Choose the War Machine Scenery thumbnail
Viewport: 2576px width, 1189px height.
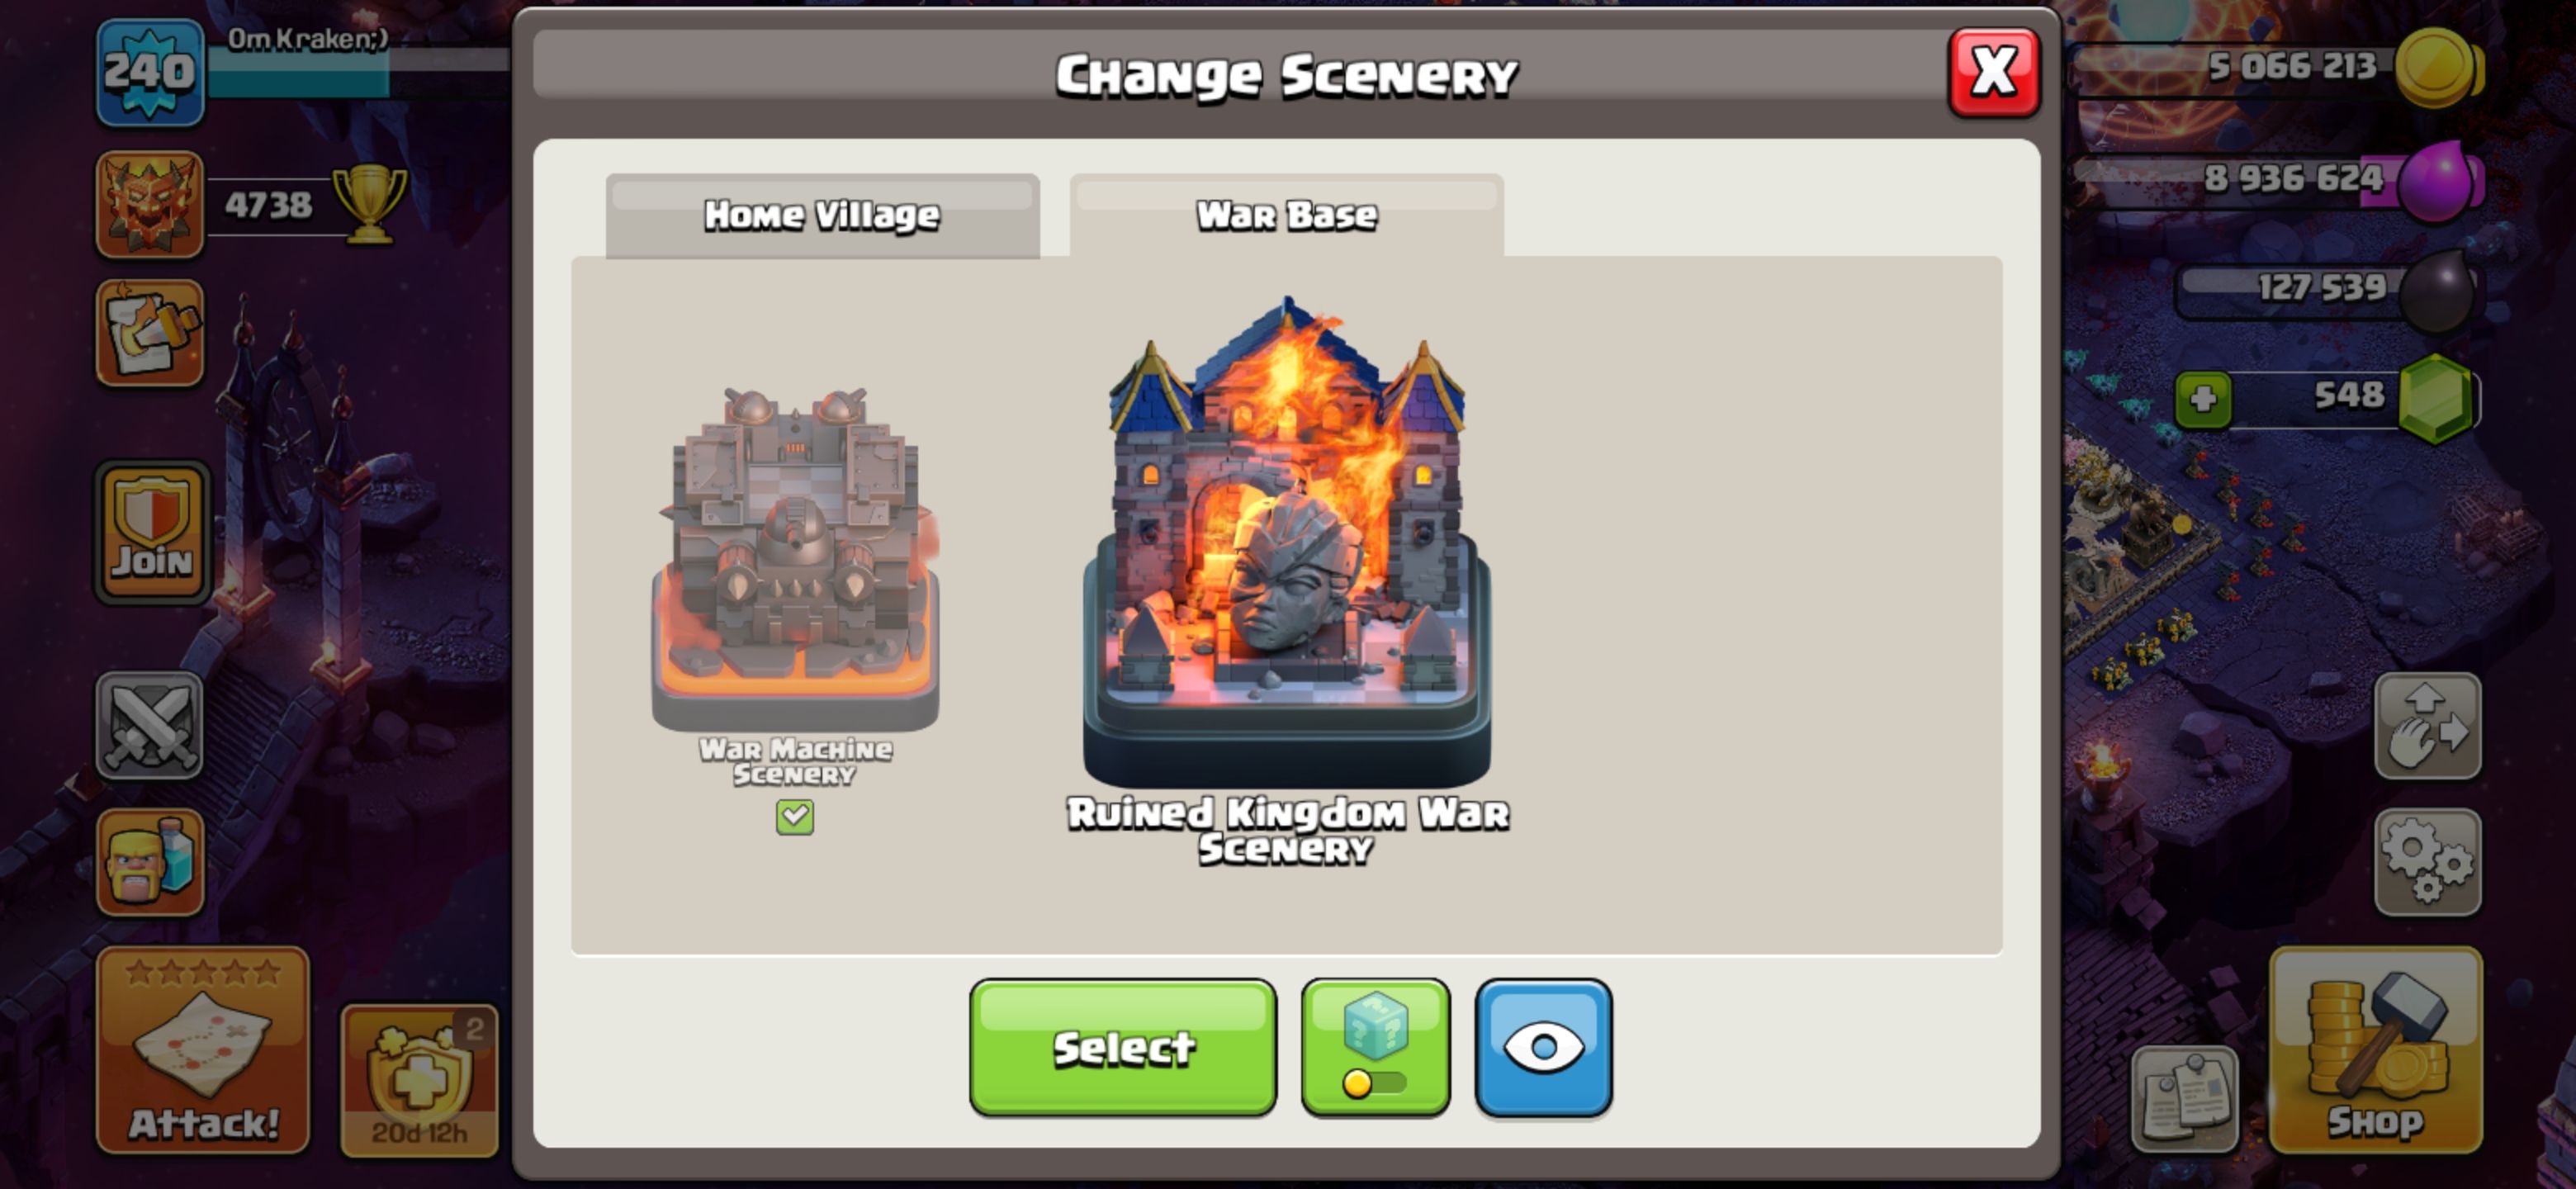pos(796,560)
